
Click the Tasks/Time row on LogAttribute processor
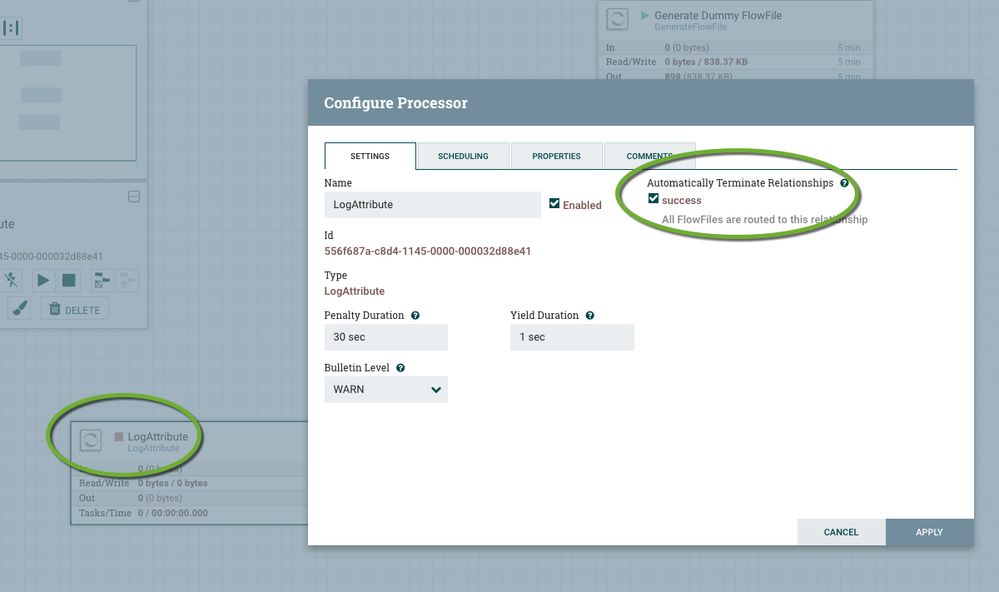click(x=189, y=513)
